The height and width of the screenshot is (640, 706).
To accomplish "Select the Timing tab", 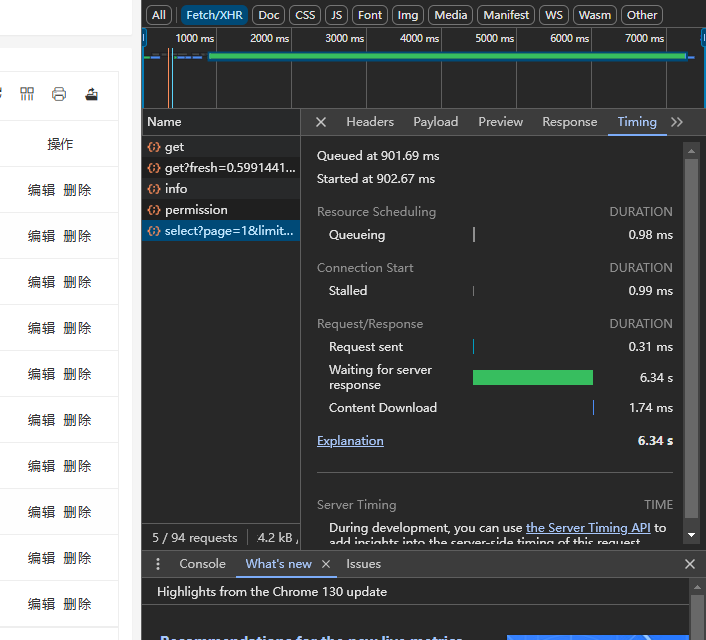I will [637, 122].
